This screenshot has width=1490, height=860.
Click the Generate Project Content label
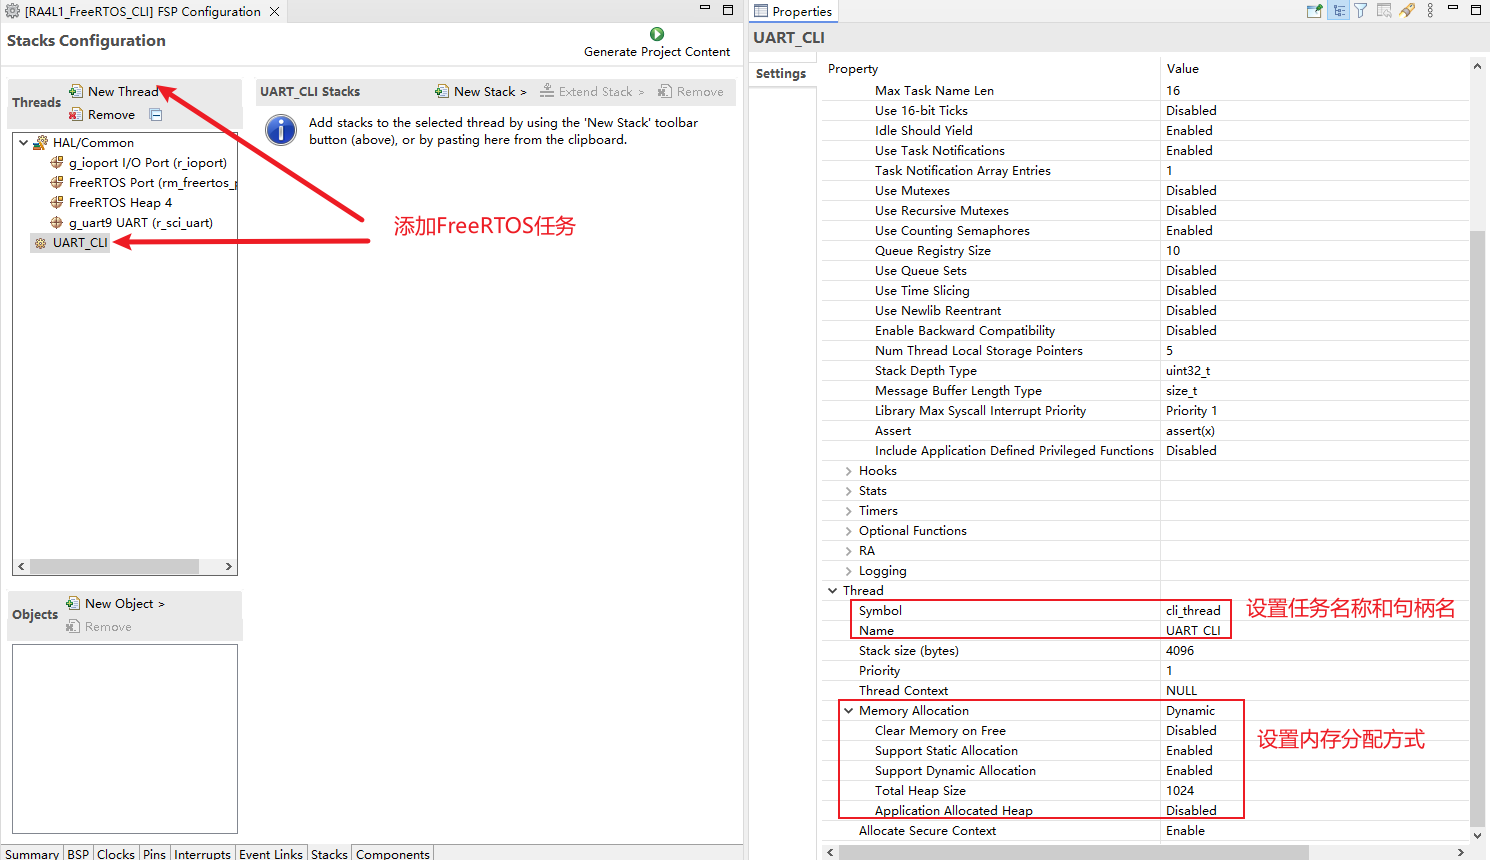point(657,52)
